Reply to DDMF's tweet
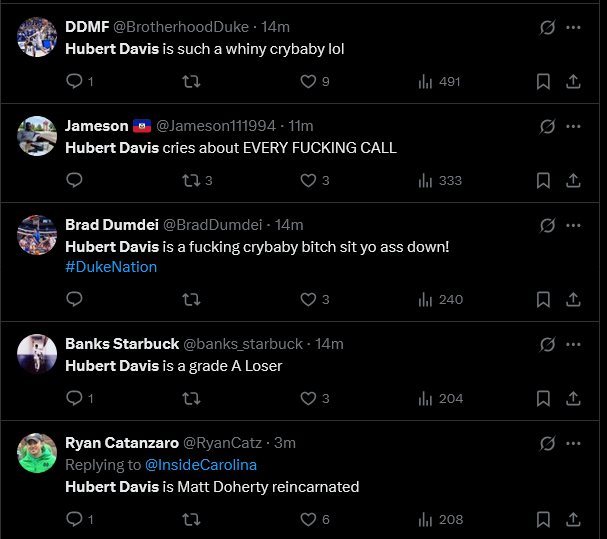This screenshot has height=539, width=607. (75, 81)
